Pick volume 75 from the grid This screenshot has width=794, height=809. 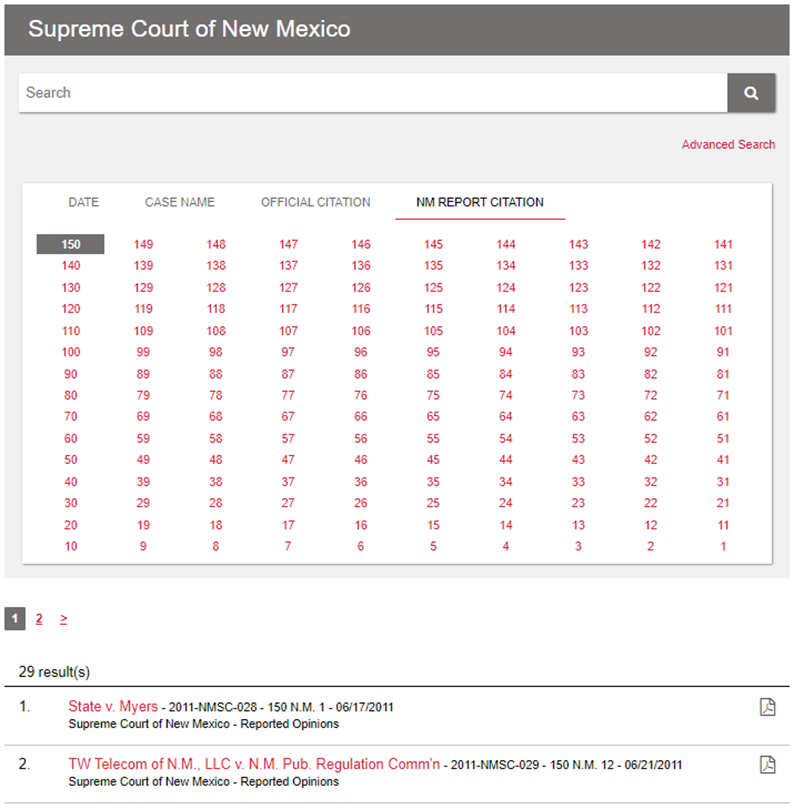coord(433,395)
